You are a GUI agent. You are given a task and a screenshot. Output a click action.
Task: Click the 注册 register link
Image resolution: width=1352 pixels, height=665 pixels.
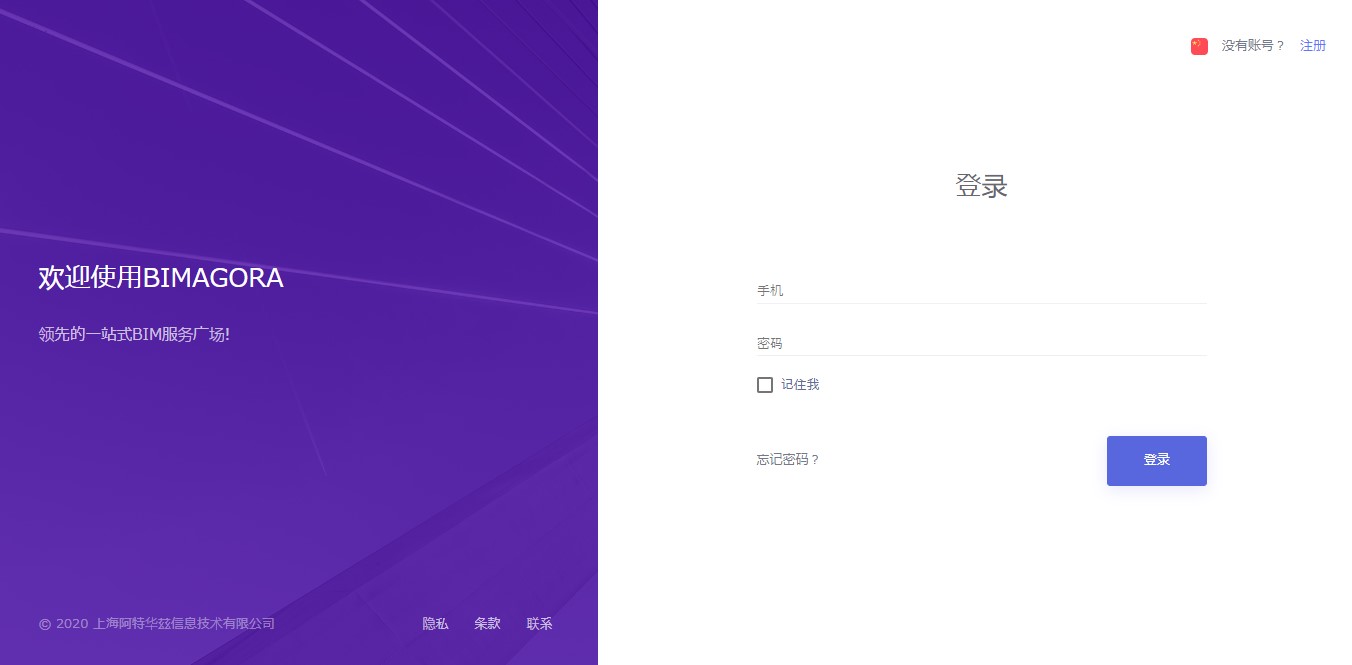(1313, 46)
